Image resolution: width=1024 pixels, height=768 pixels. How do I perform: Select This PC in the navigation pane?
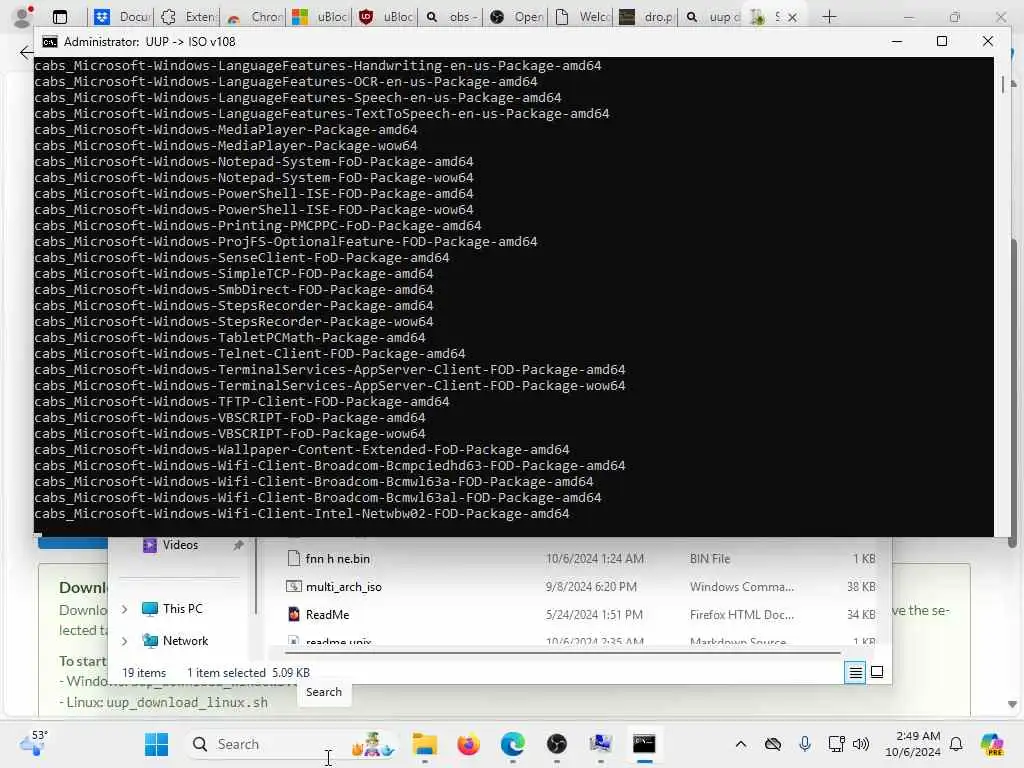click(x=174, y=609)
